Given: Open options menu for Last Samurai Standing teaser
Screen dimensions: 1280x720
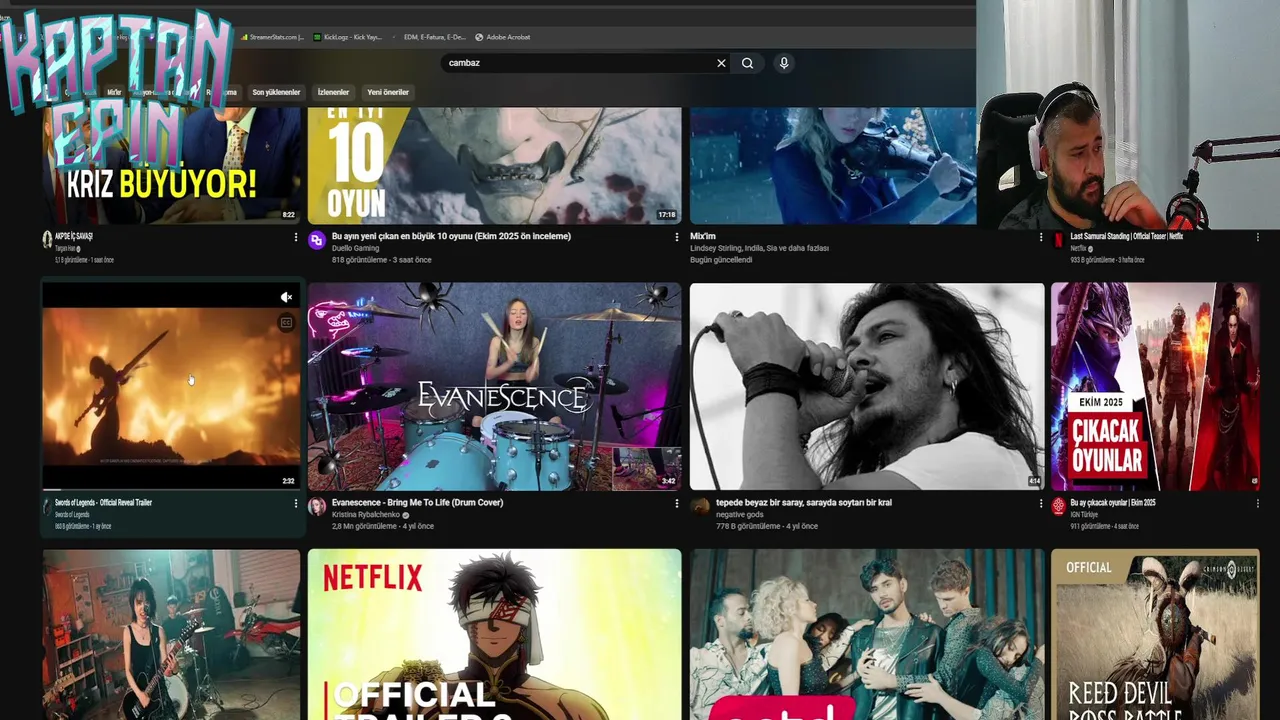Looking at the screenshot, I should pyautogui.click(x=1258, y=238).
